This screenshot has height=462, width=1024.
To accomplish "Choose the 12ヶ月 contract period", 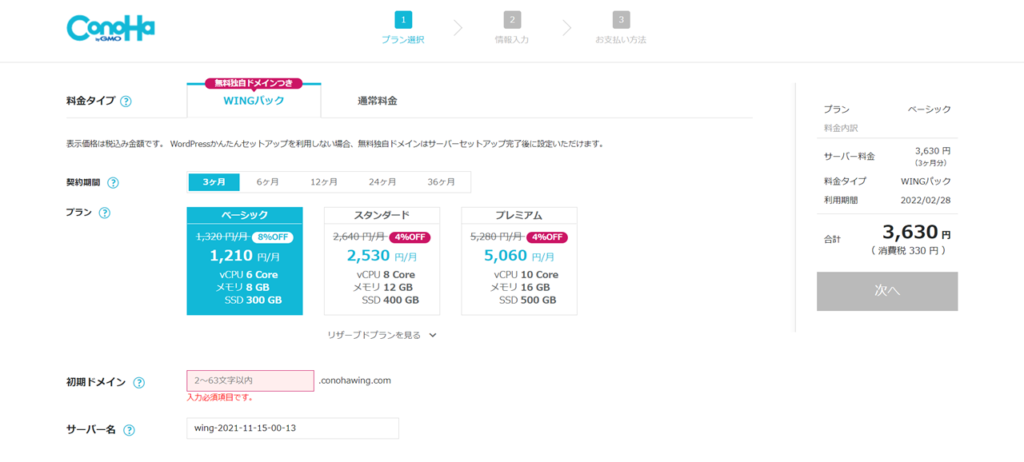I will coord(324,182).
